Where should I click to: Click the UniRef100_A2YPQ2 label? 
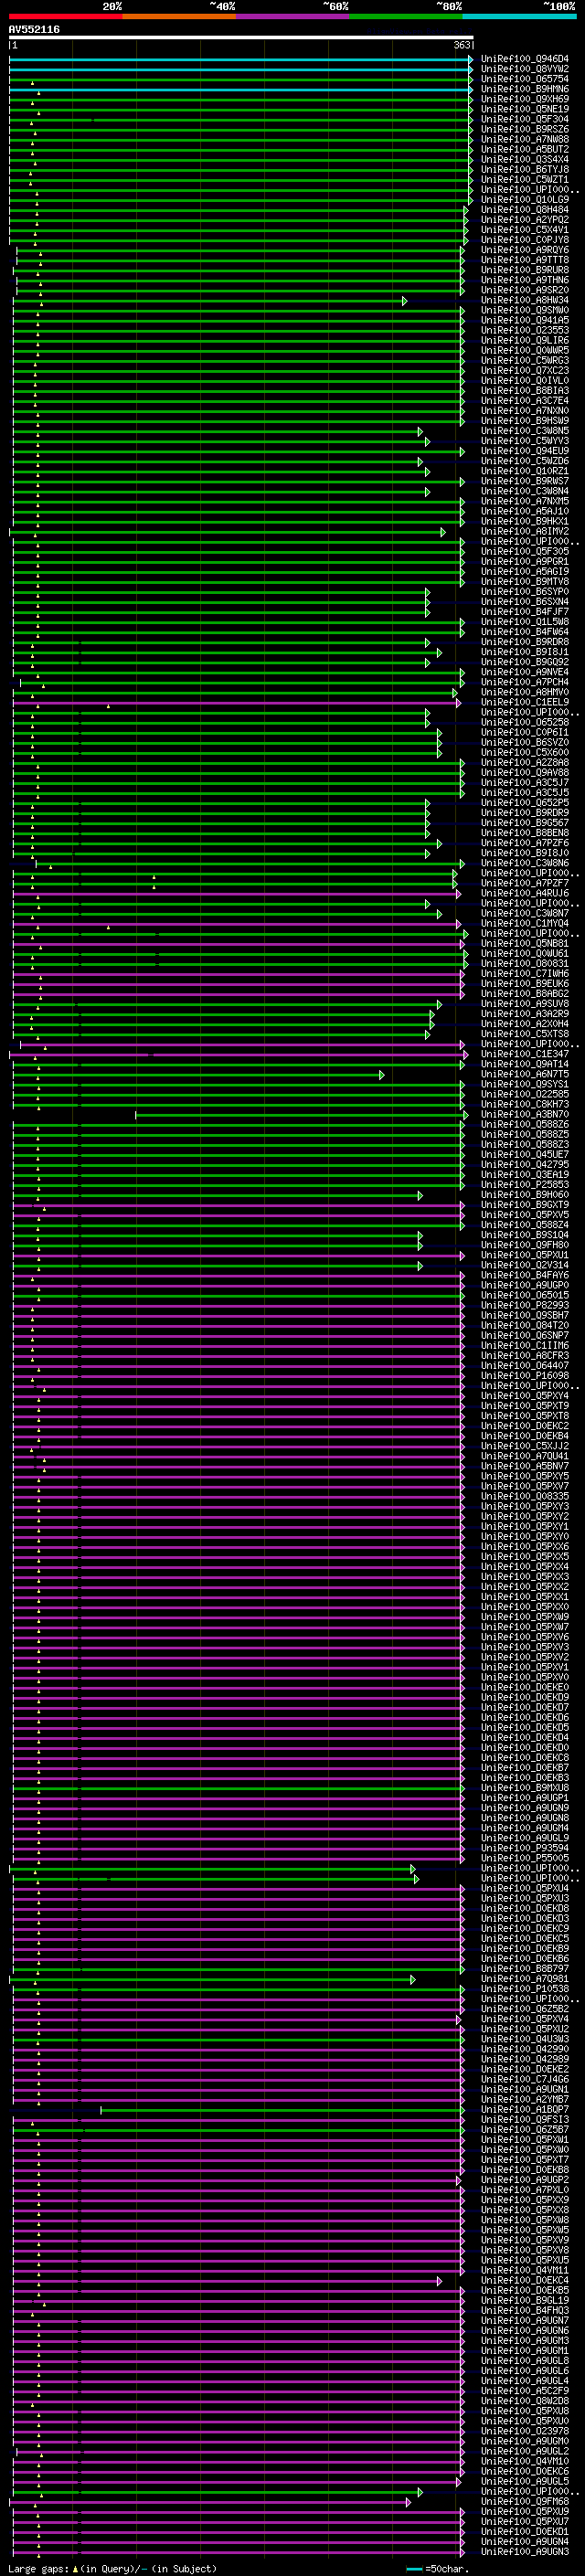point(525,220)
